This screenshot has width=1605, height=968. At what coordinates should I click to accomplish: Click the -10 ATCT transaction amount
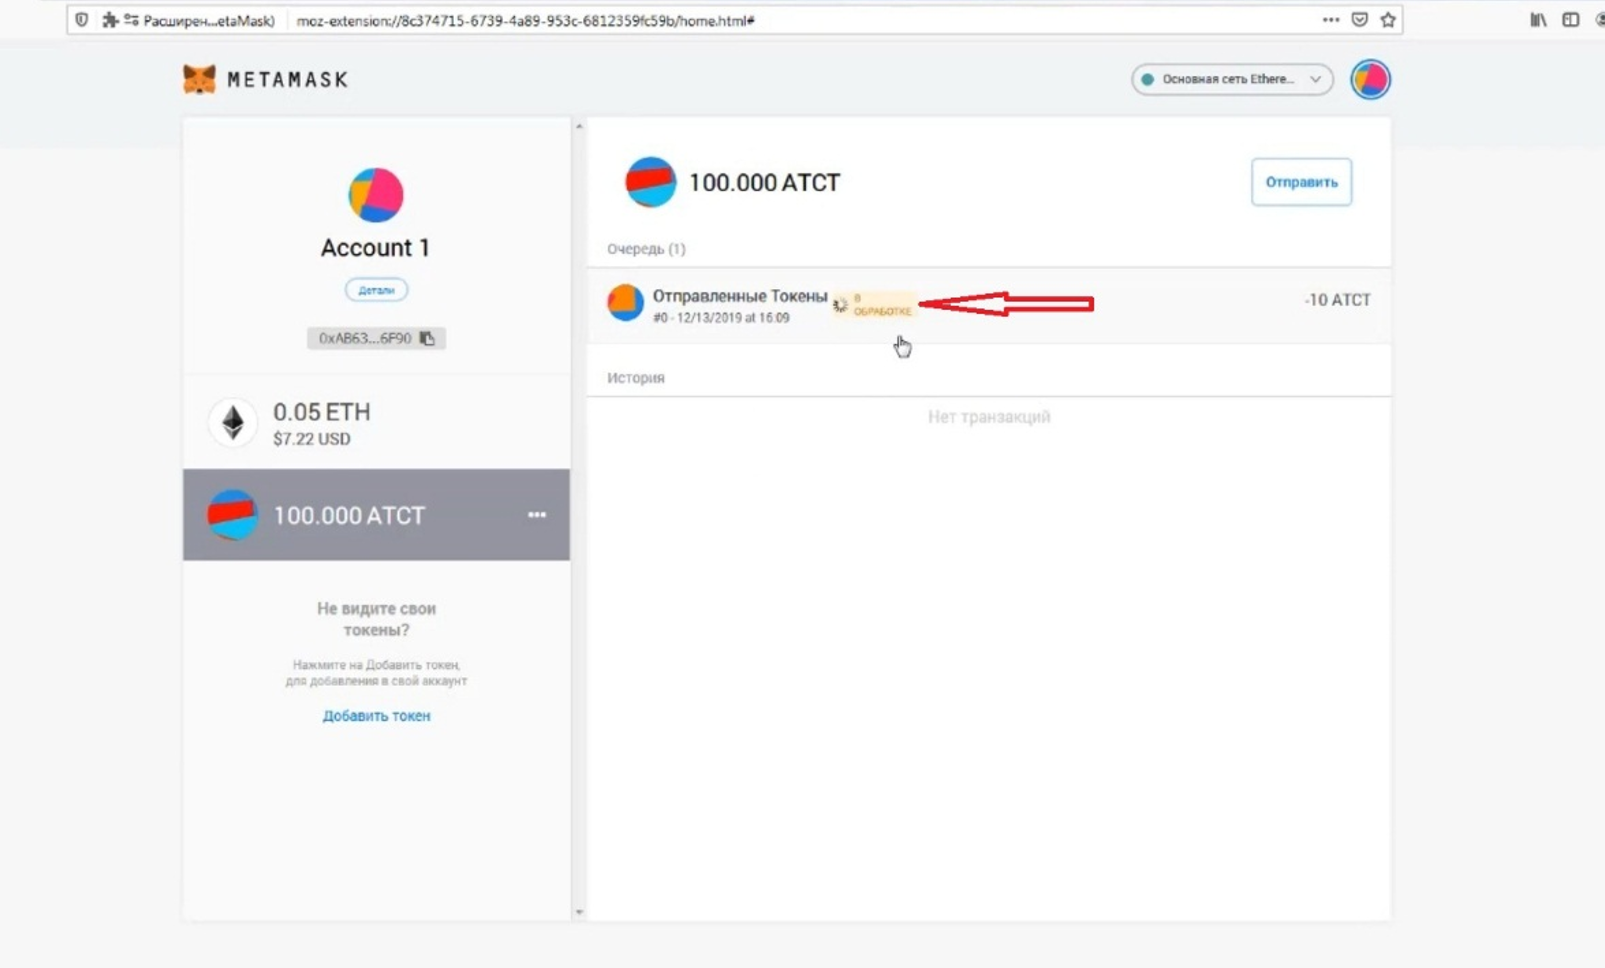[x=1337, y=300]
